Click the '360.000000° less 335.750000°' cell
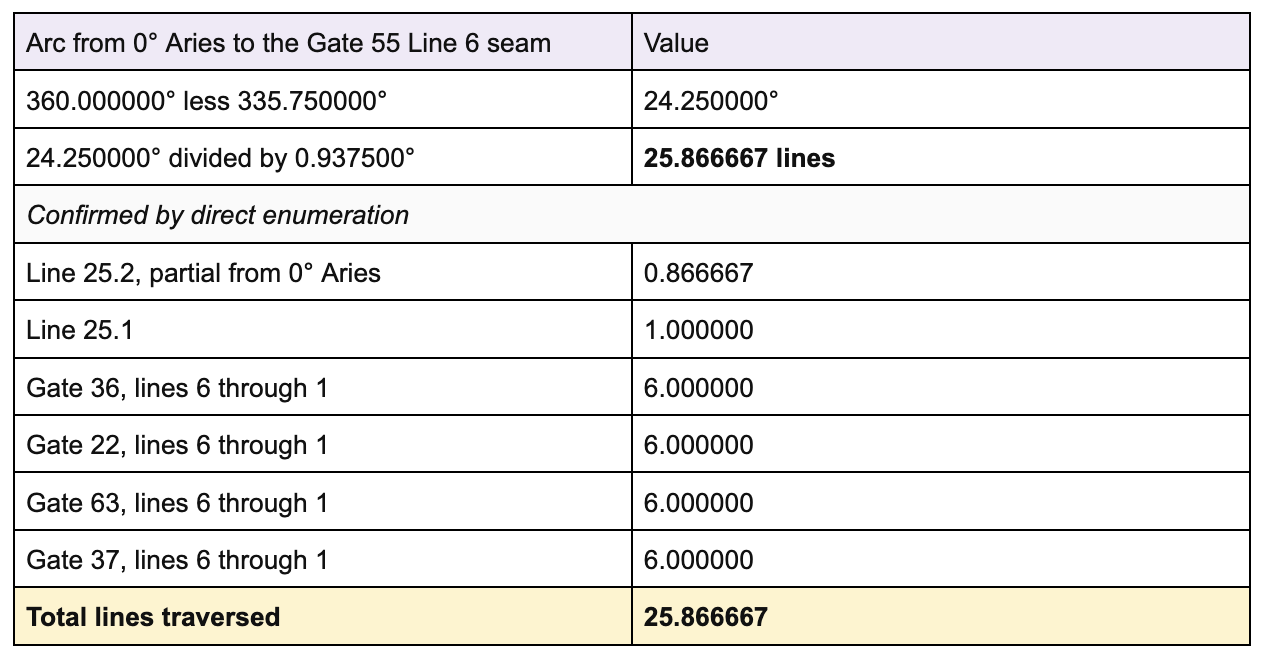Screen dimensions: 1266x664 [323, 100]
